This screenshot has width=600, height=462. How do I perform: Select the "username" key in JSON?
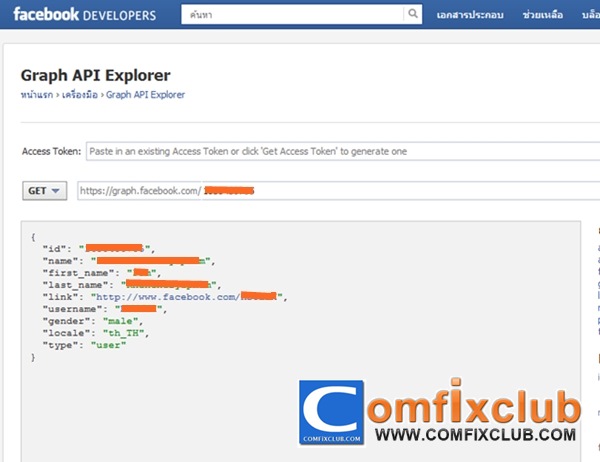(71, 309)
